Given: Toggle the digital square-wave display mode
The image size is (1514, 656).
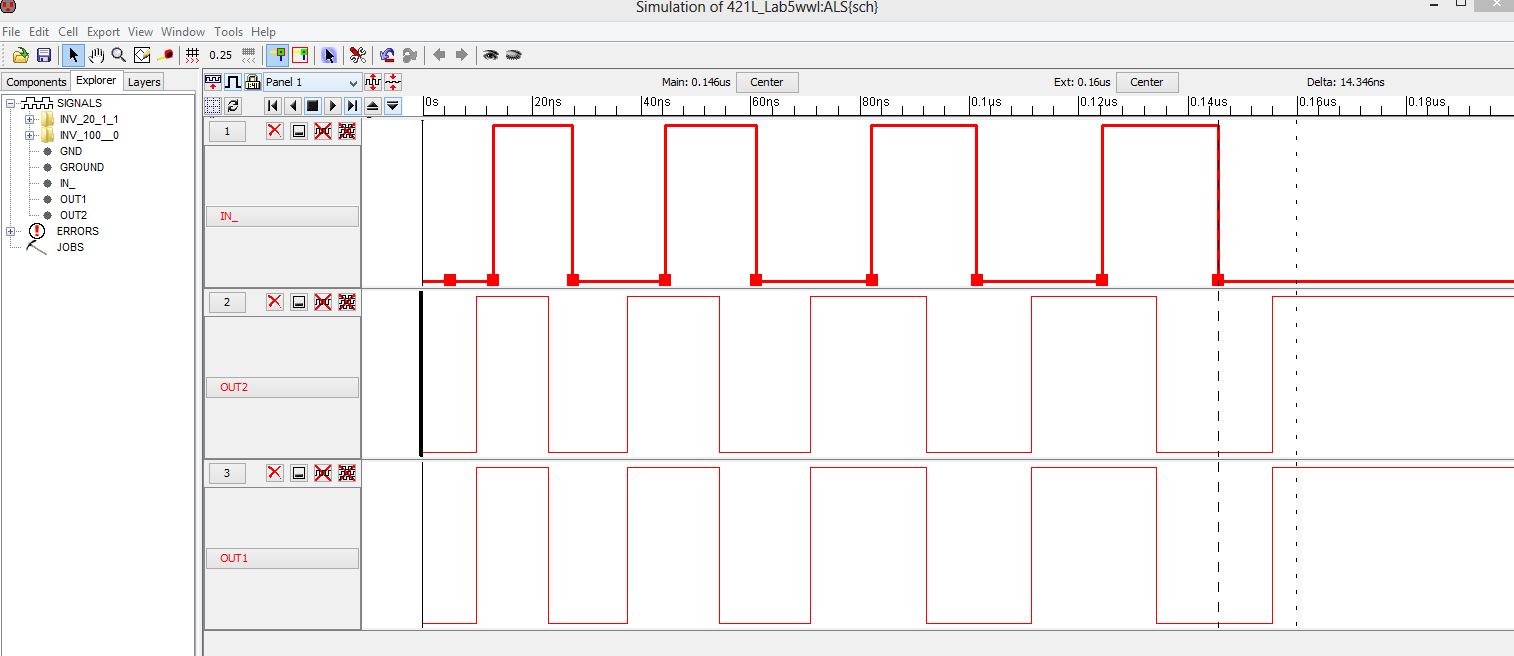Looking at the screenshot, I should pyautogui.click(x=233, y=82).
